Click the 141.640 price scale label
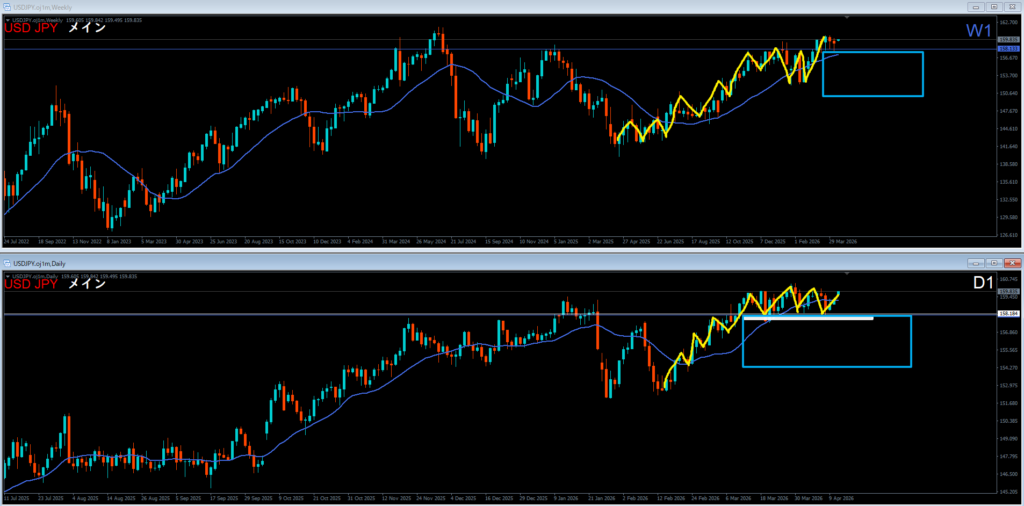Image resolution: width=1024 pixels, height=506 pixels. pyautogui.click(x=1008, y=146)
